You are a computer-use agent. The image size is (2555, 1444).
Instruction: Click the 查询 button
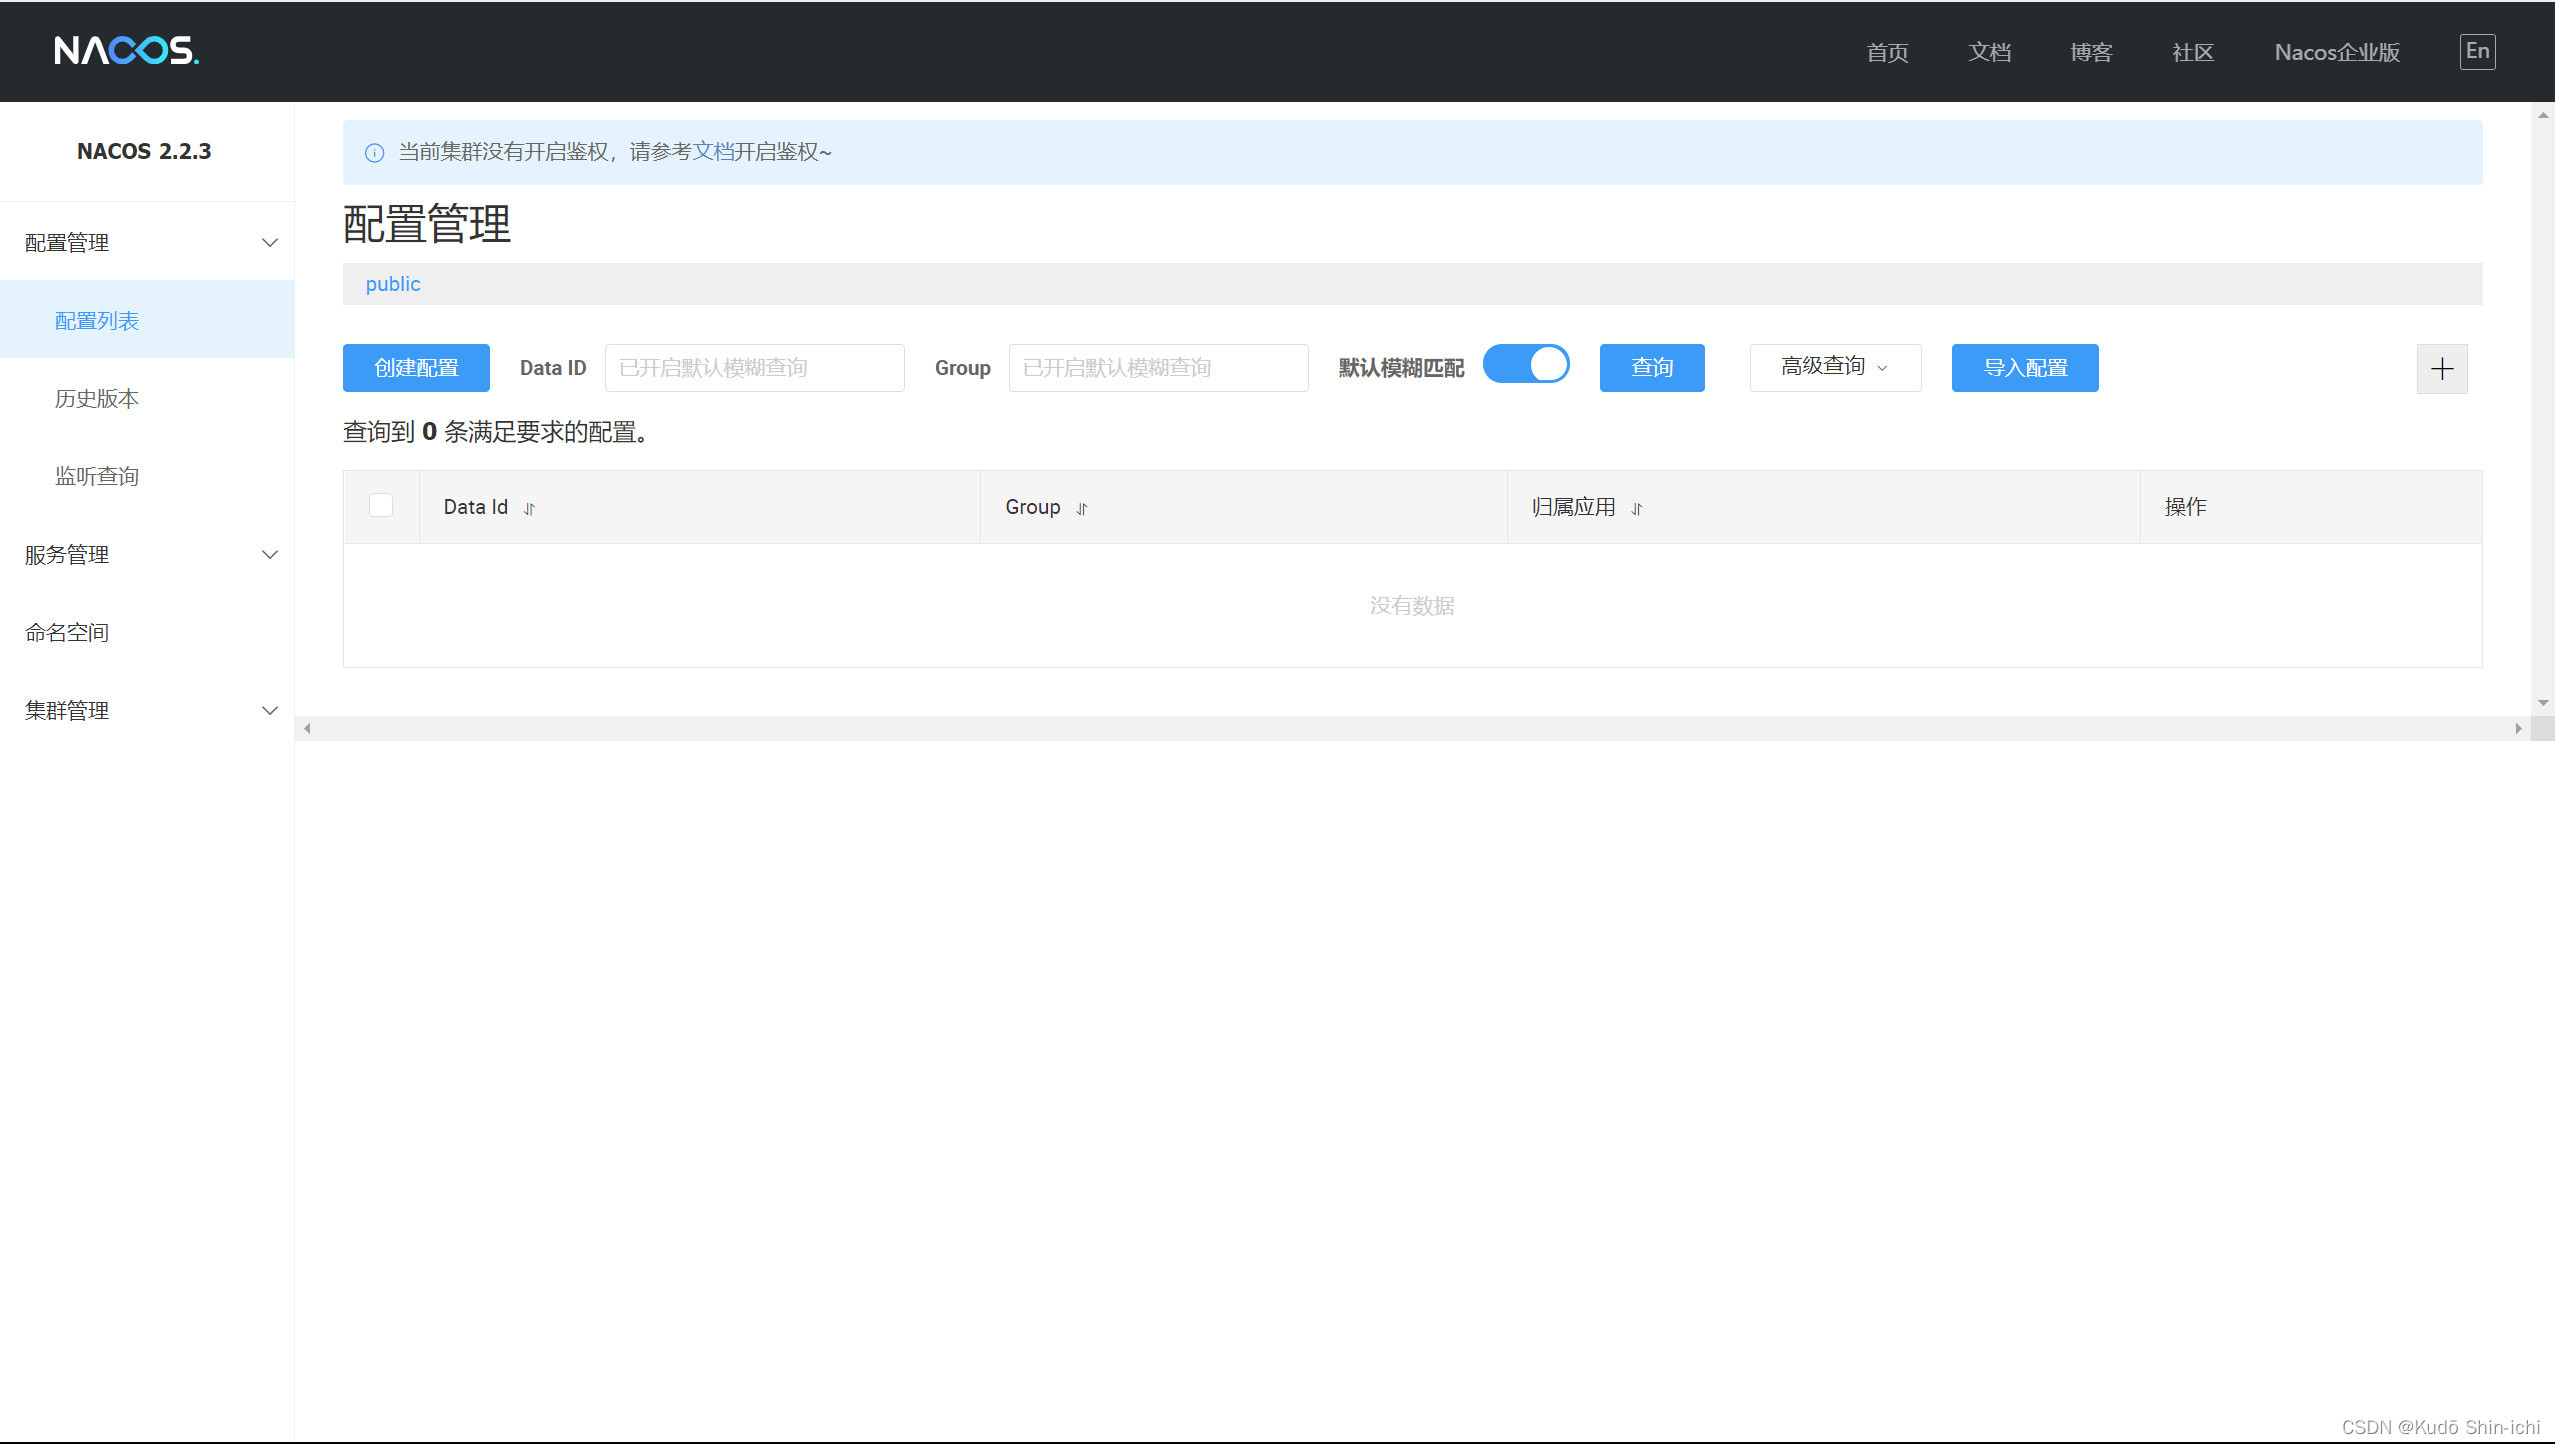pyautogui.click(x=1652, y=368)
